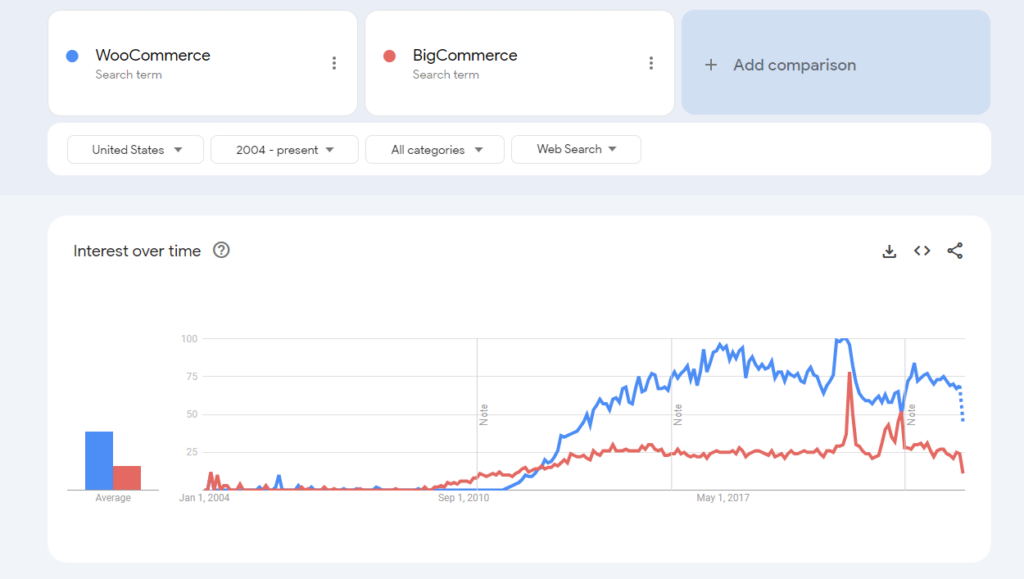Open the three-dot menu for BigCommerce
The height and width of the screenshot is (579, 1024).
pos(651,62)
